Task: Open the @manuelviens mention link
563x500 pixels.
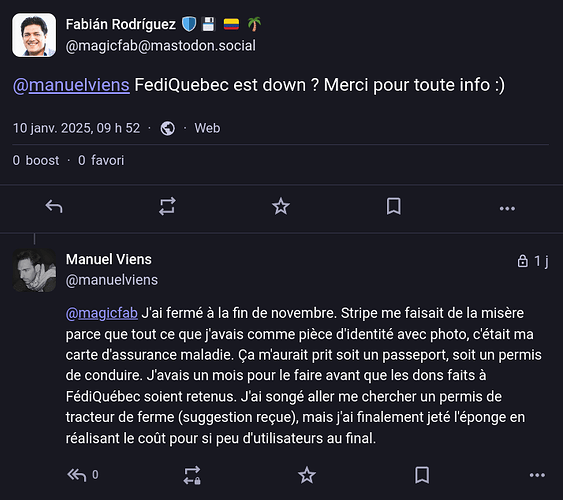Action: [x=71, y=85]
